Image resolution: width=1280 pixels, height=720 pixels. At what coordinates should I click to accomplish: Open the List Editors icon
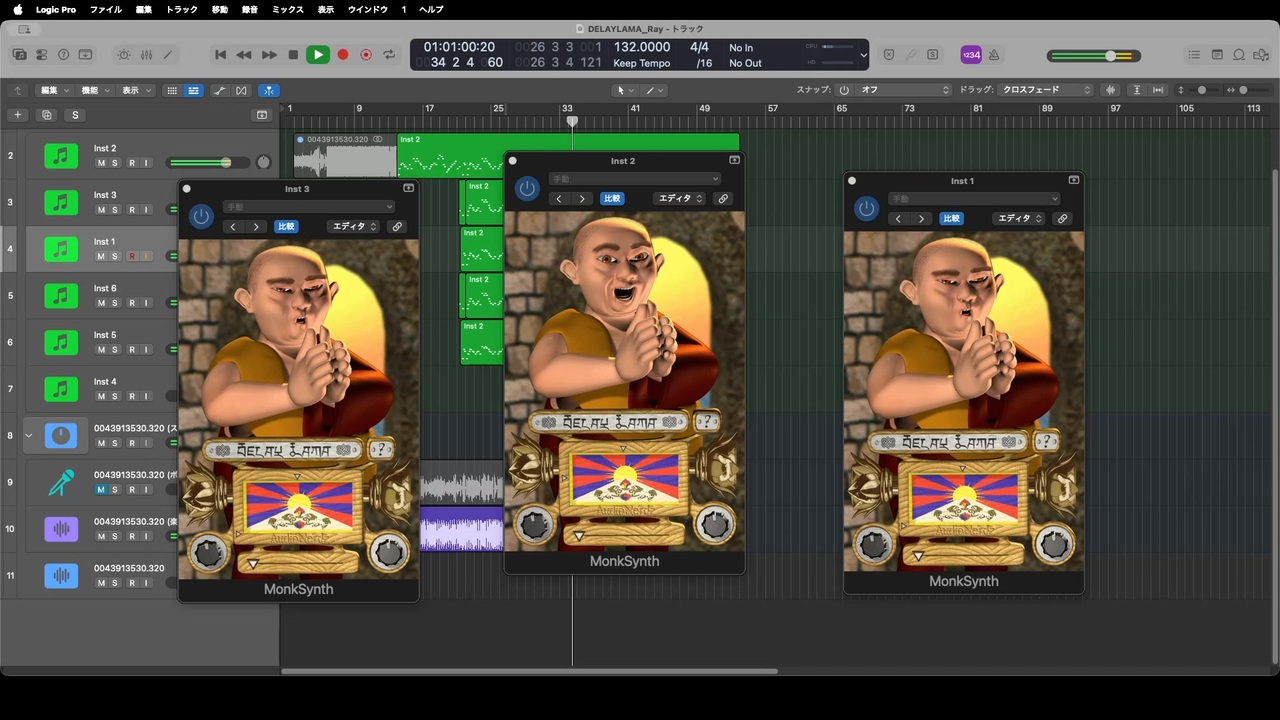pos(1194,55)
